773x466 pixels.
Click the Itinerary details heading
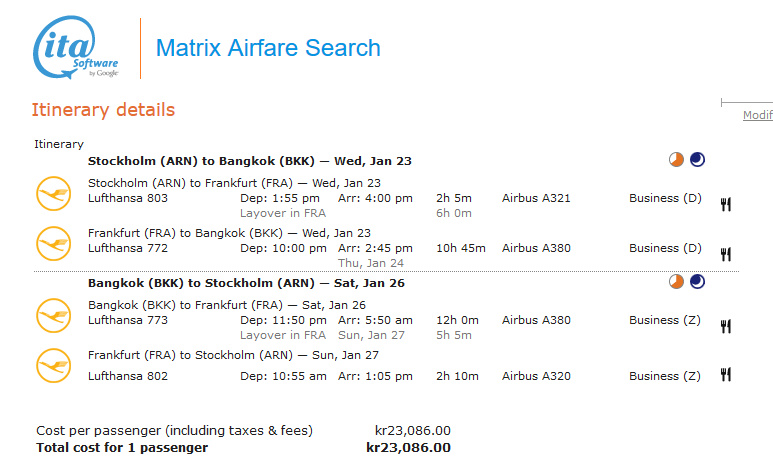coord(103,110)
